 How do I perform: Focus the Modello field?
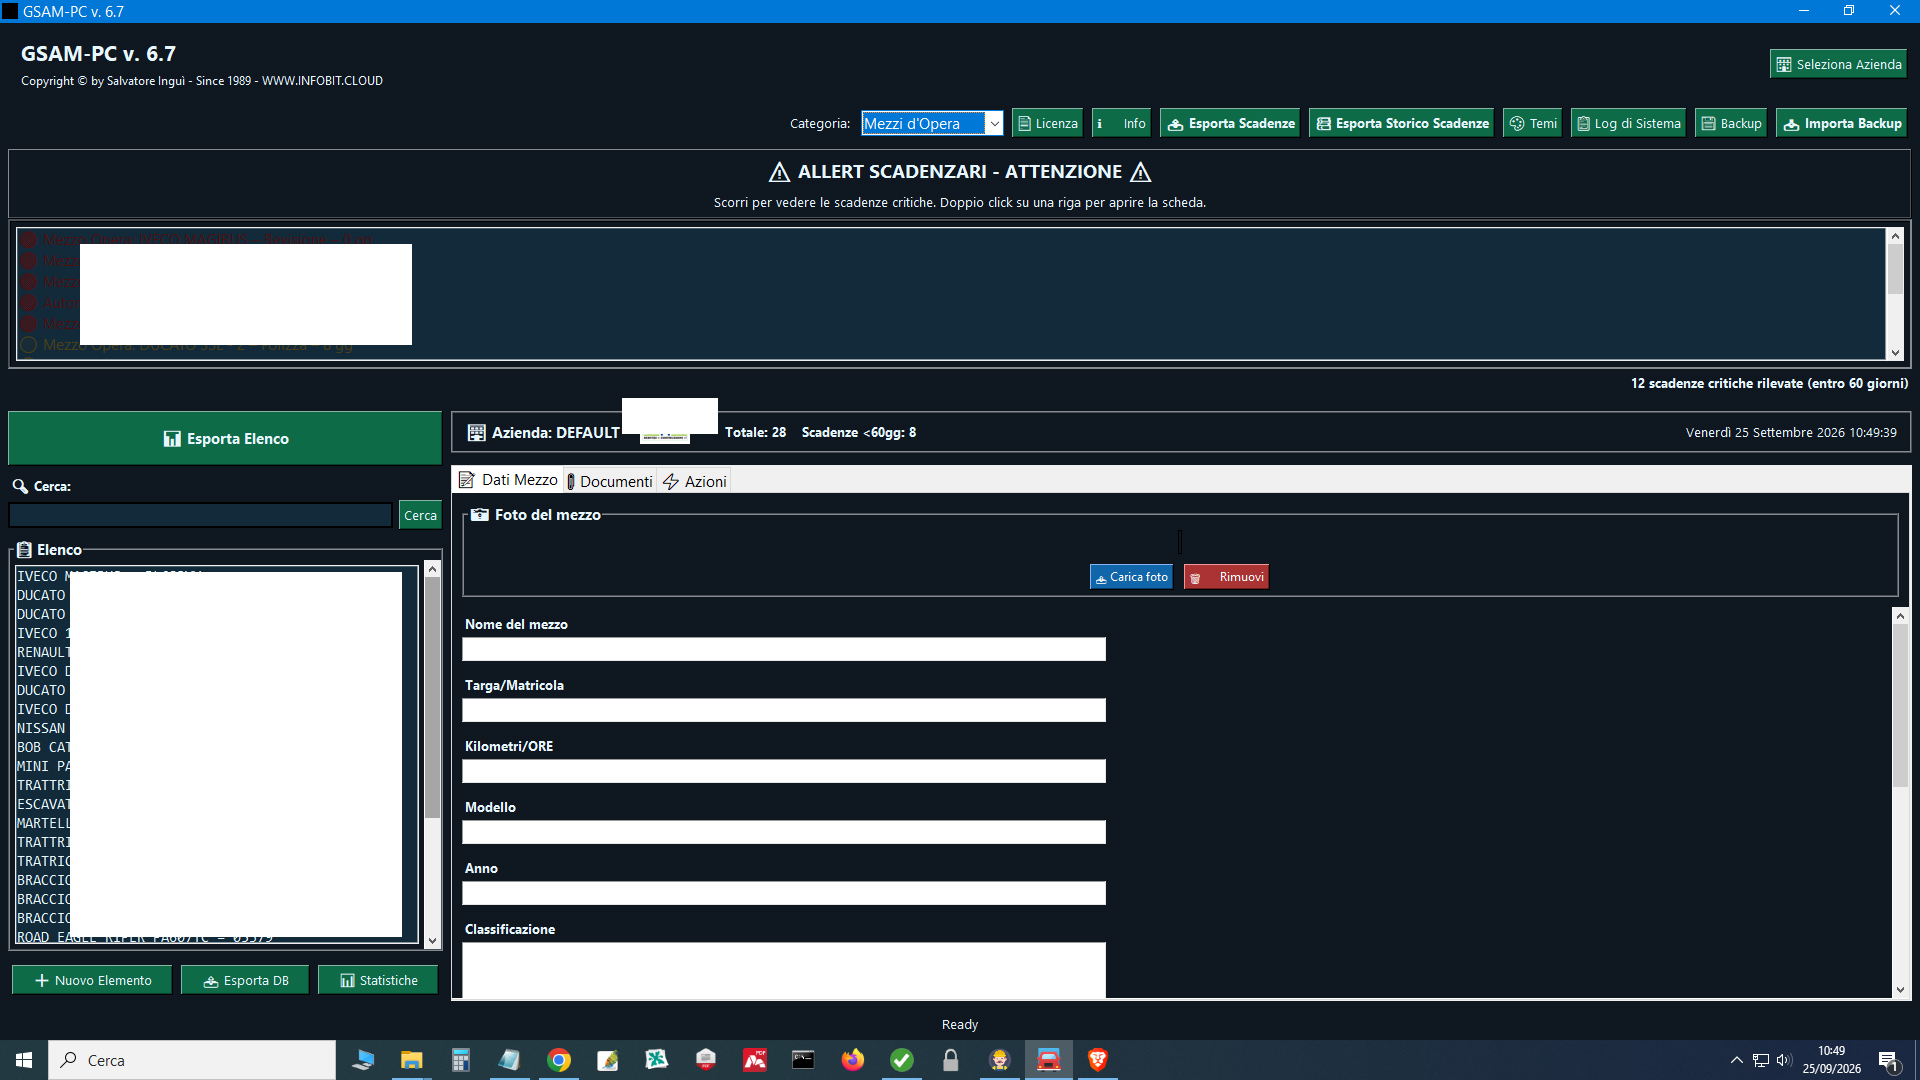click(784, 832)
